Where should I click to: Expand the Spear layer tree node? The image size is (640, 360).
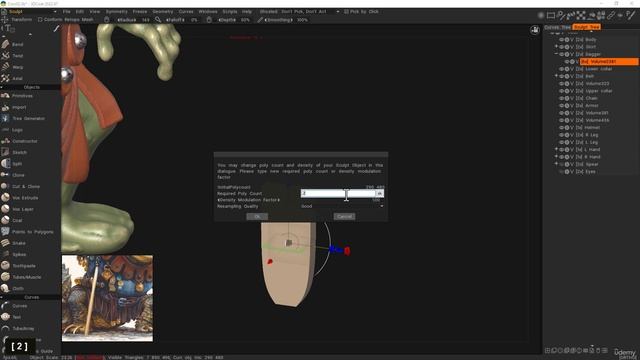coord(556,164)
